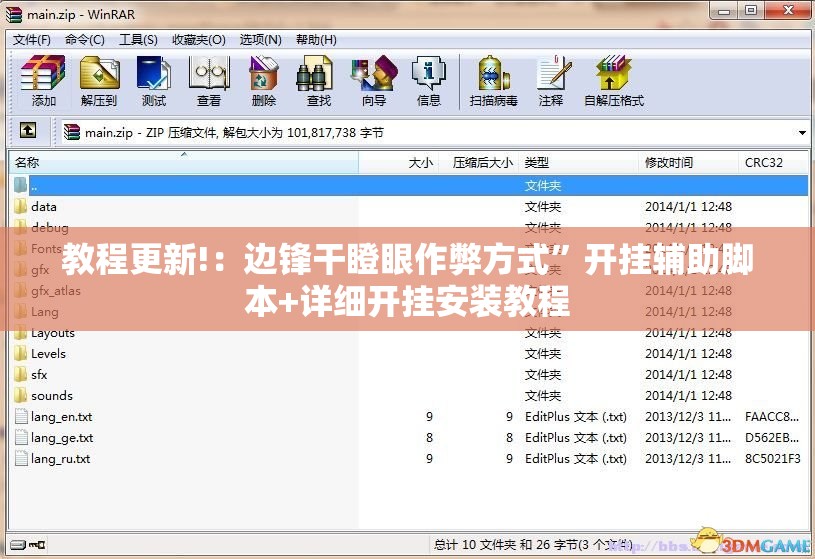Click the sfx folder icon
Image resolution: width=815 pixels, height=559 pixels.
pyautogui.click(x=20, y=374)
